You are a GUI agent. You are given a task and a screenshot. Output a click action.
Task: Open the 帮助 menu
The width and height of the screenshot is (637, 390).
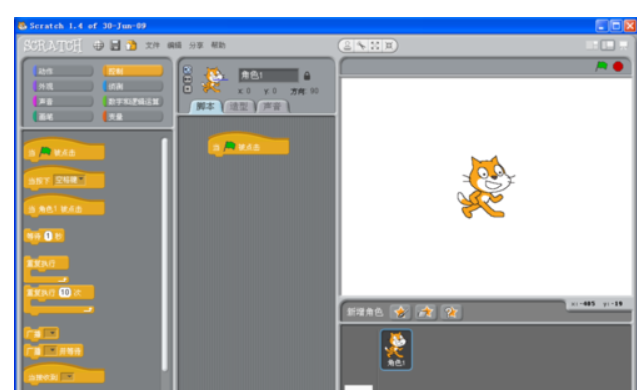click(218, 45)
